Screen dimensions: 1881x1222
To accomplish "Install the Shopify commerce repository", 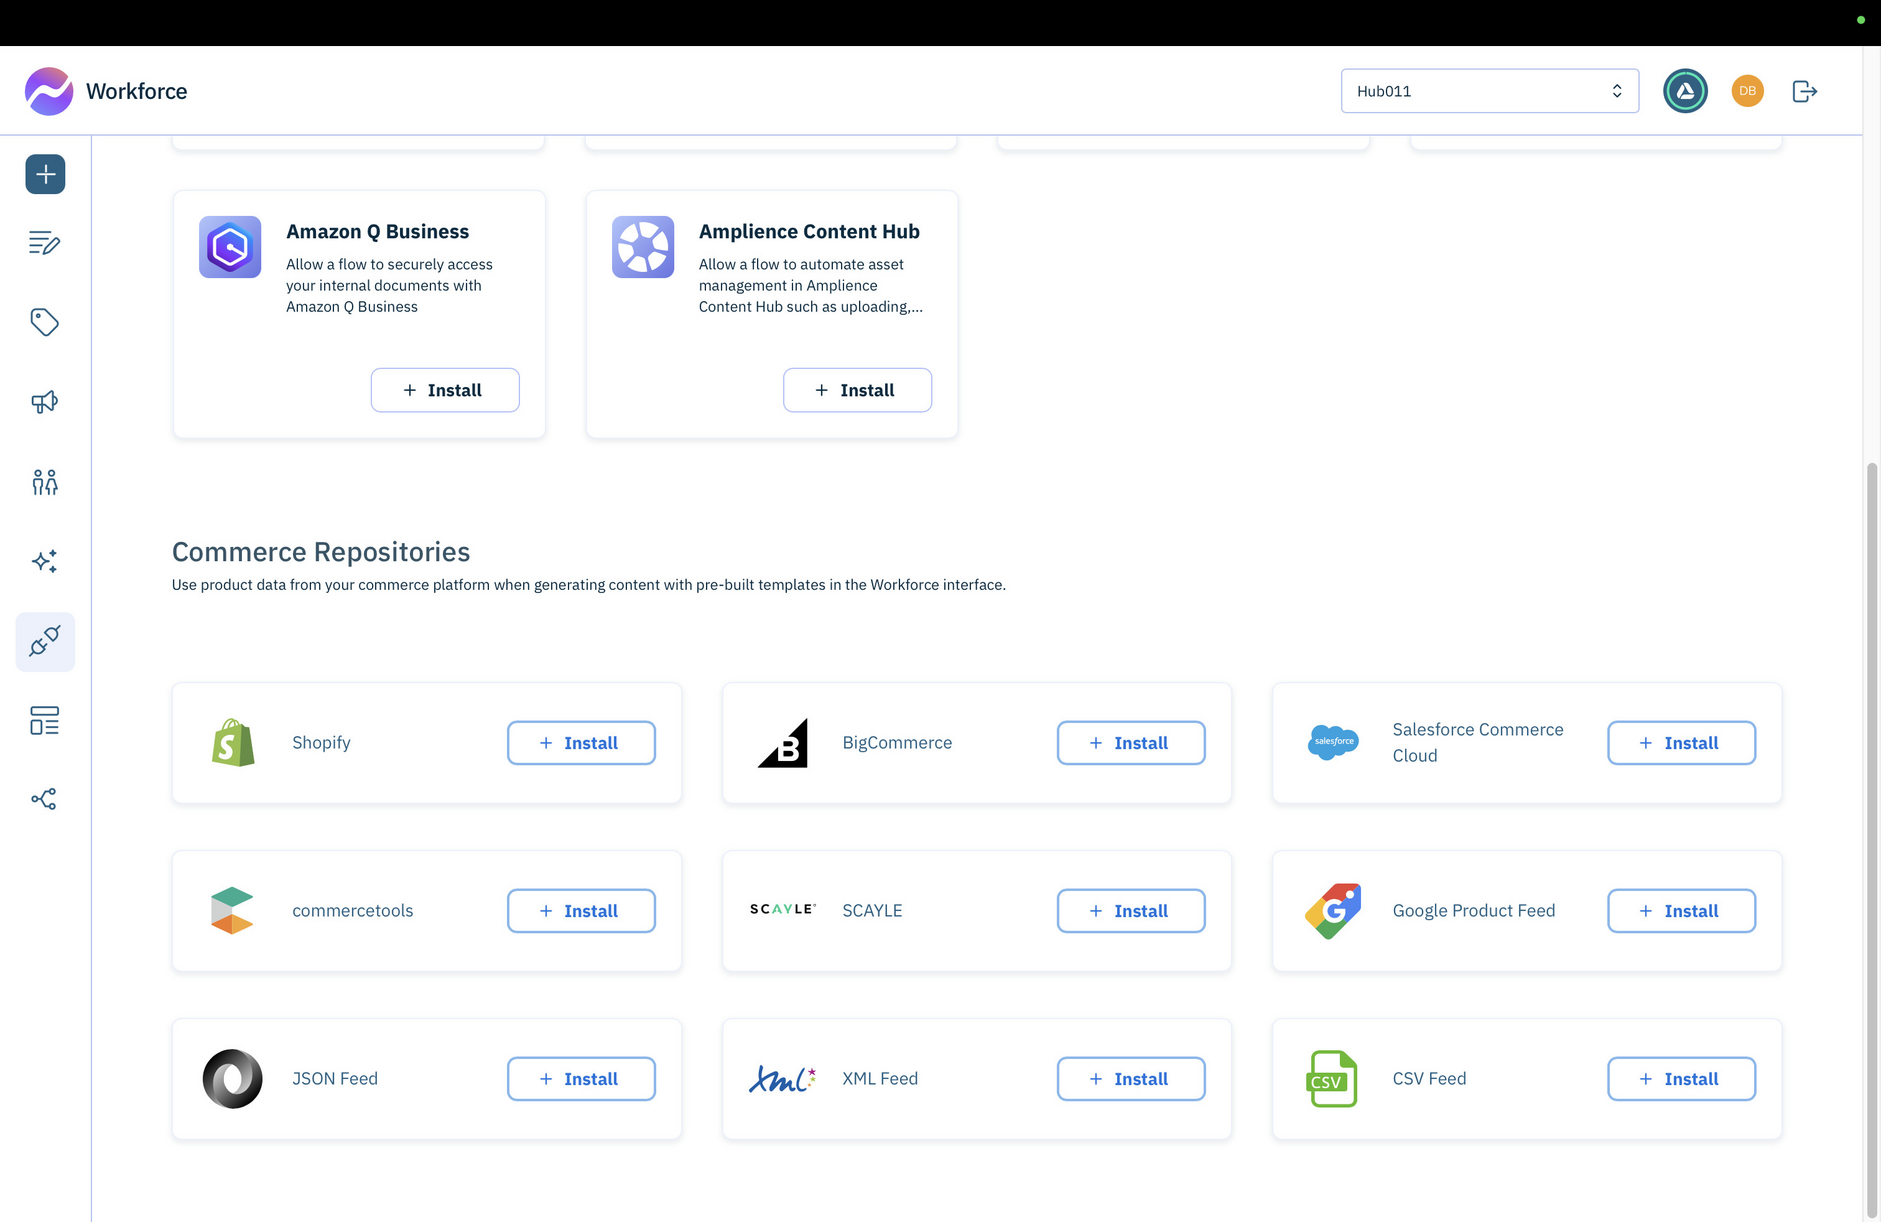I will [580, 743].
